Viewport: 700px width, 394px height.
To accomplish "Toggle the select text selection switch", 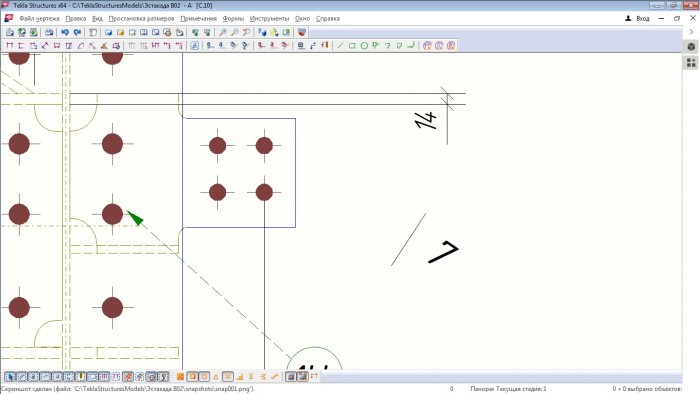I will 33,377.
